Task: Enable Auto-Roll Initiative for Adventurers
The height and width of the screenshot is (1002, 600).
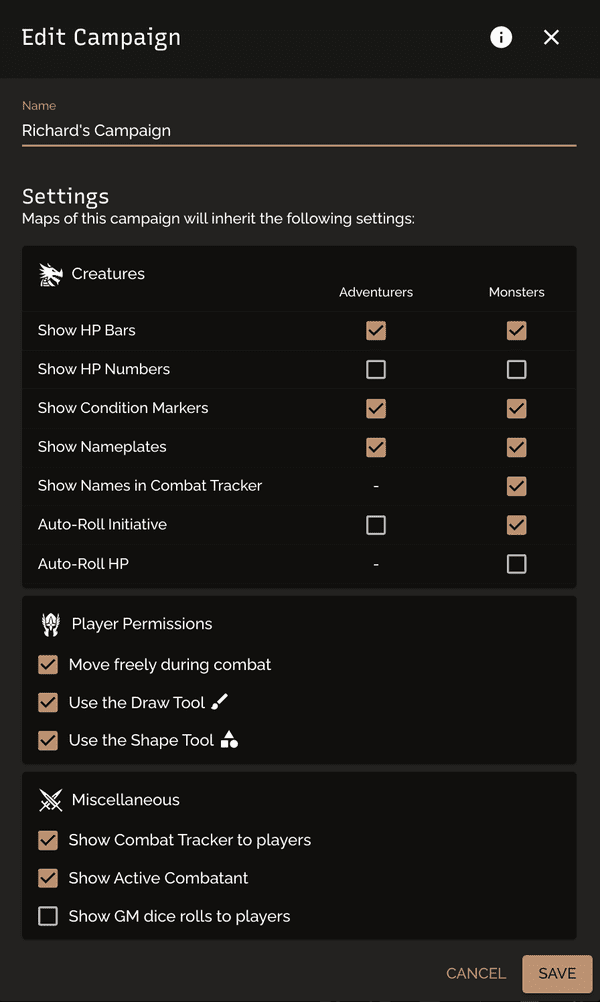Action: pyautogui.click(x=376, y=525)
